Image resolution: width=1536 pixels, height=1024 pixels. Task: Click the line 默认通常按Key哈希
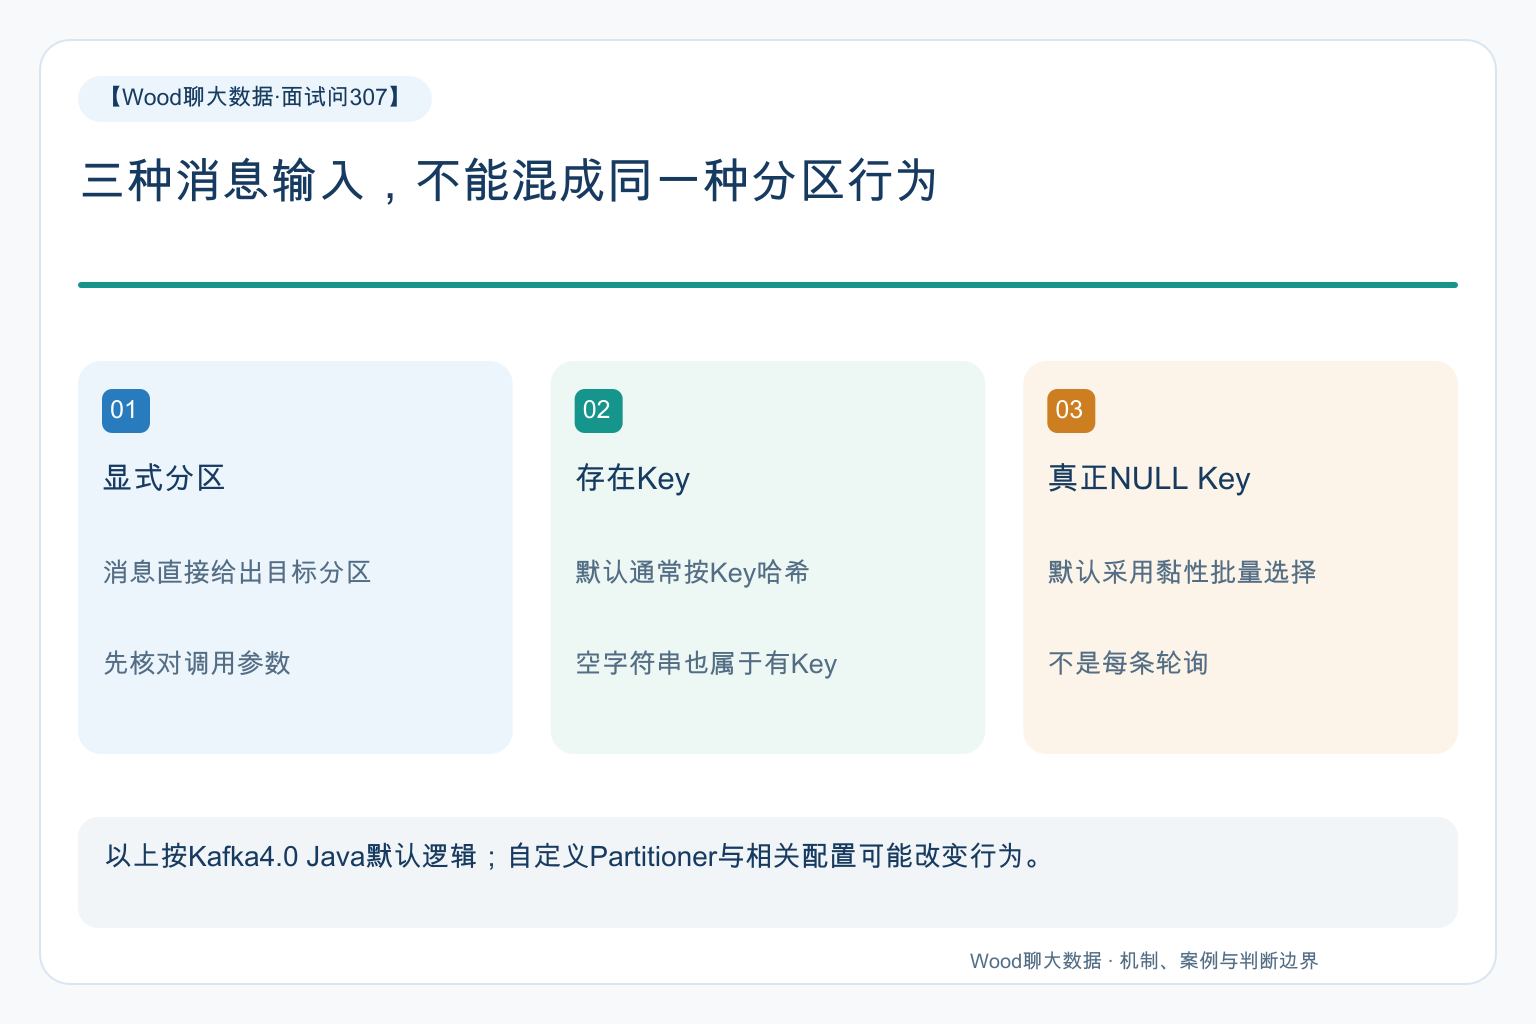[x=692, y=572]
